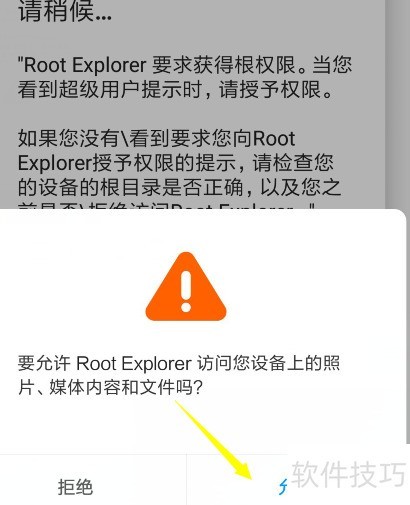Tap the 拒绝 deny button
The image size is (410, 505).
(75, 487)
